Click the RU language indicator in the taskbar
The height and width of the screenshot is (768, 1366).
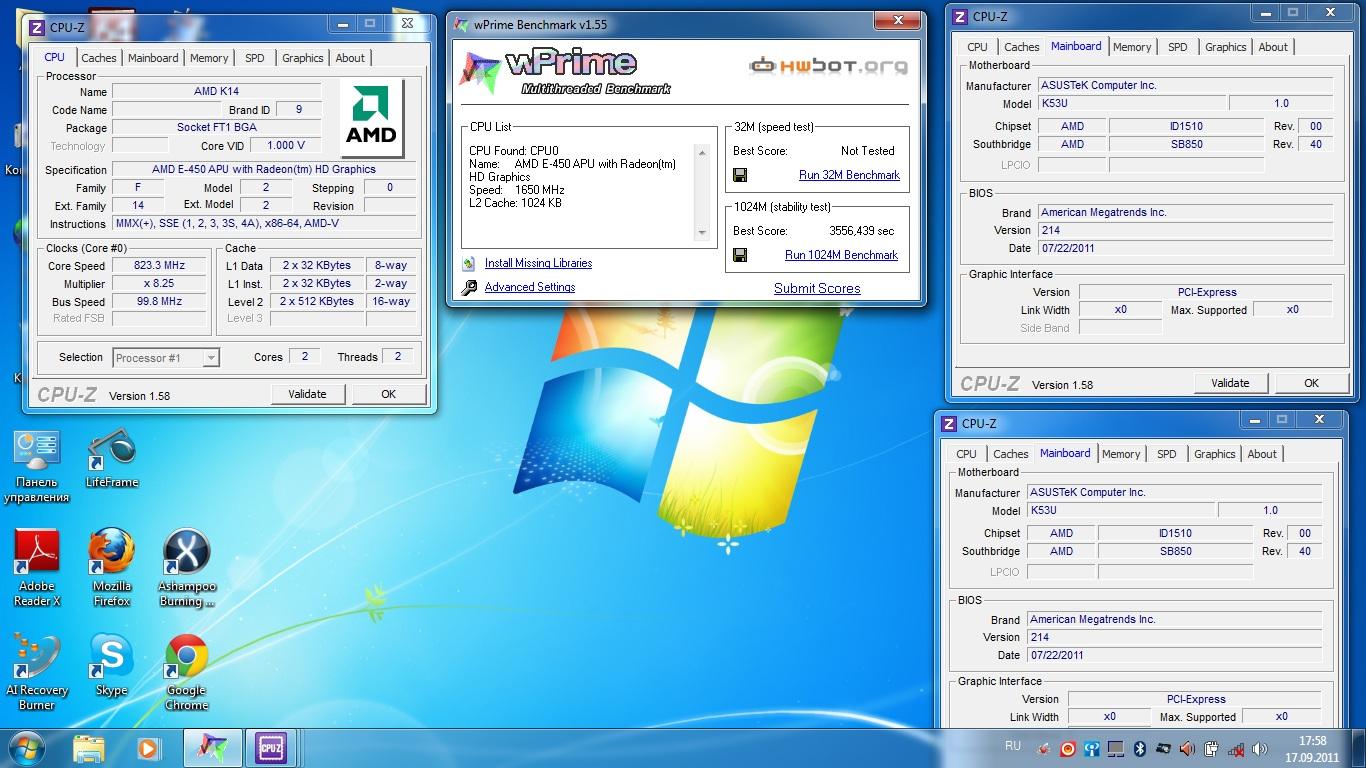[1012, 746]
